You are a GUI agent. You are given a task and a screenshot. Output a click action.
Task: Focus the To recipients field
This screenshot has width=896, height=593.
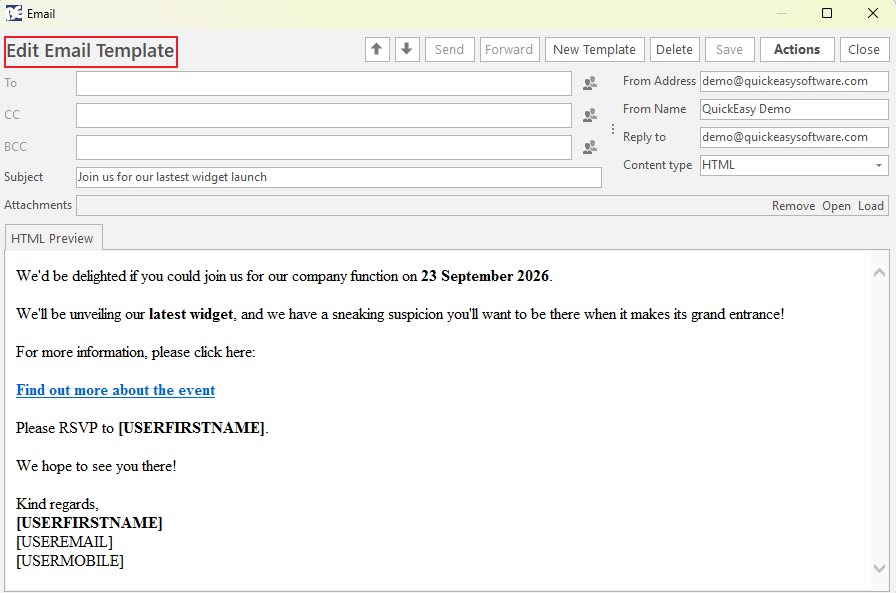pos(323,83)
